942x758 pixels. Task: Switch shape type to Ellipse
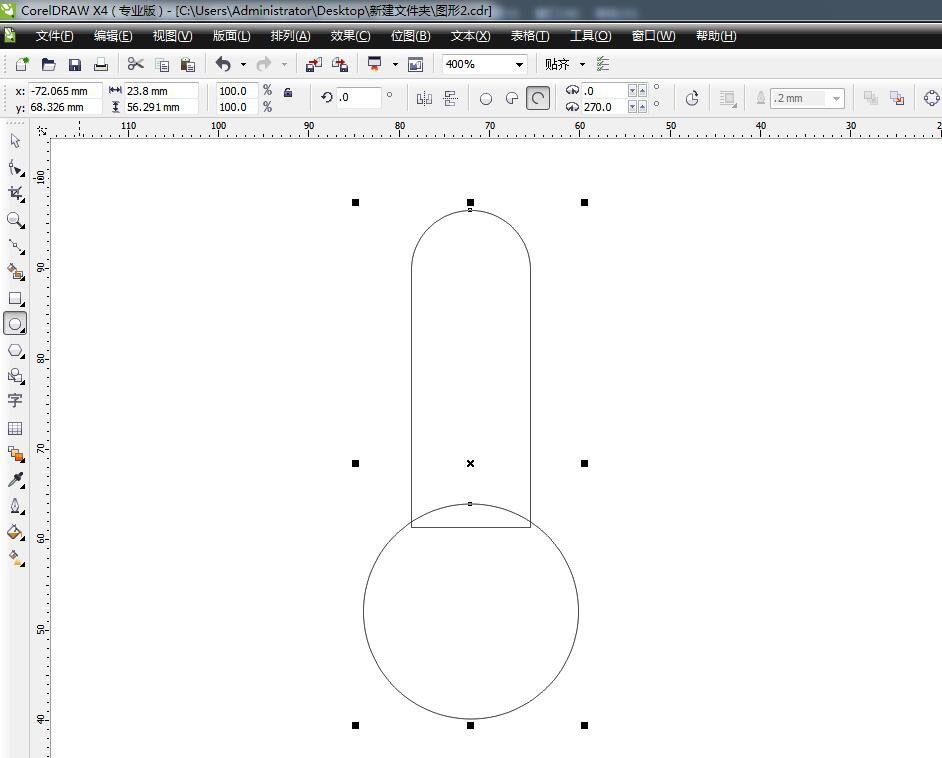pos(486,98)
